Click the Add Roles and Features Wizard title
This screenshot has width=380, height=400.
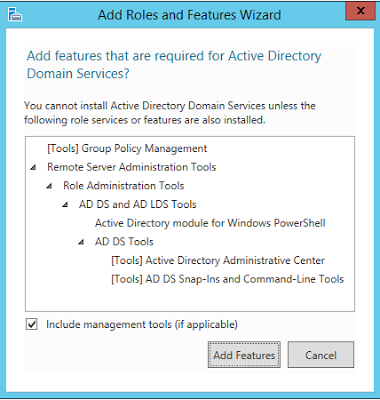(189, 15)
